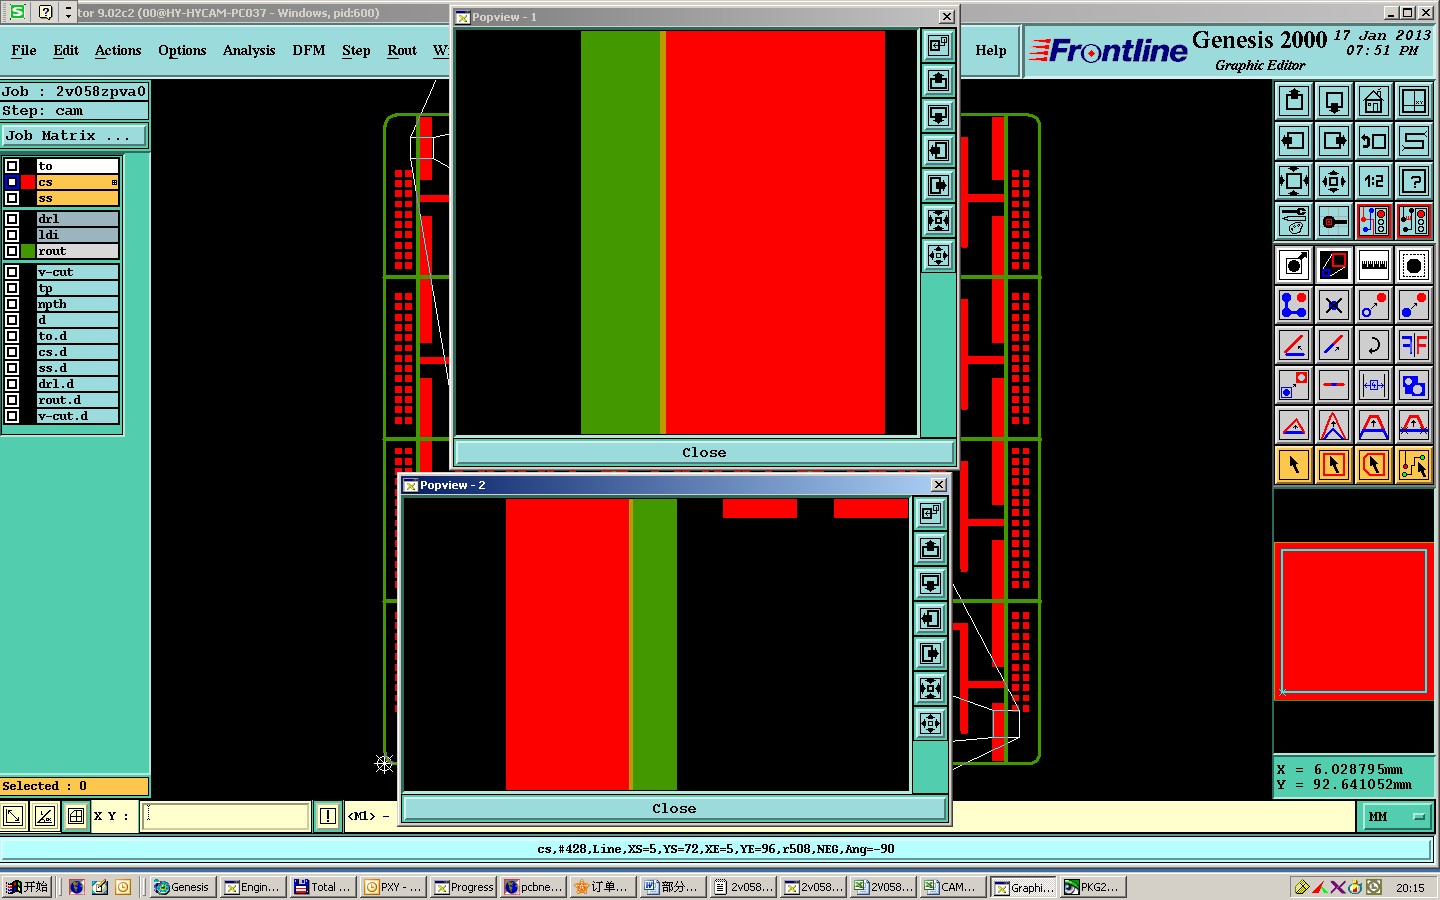Screen dimensions: 1440x900
Task: Click the title bar up-down arrows control
Action: 67,12
